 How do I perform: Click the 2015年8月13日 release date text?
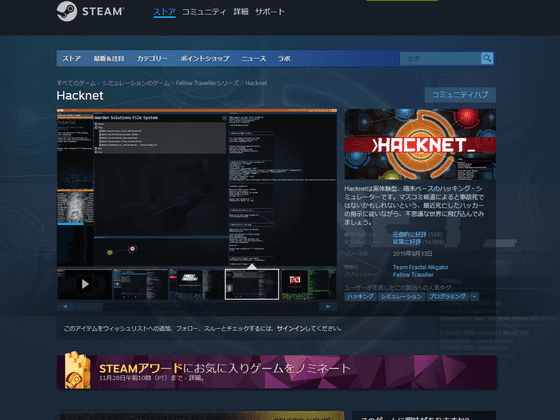click(x=412, y=254)
